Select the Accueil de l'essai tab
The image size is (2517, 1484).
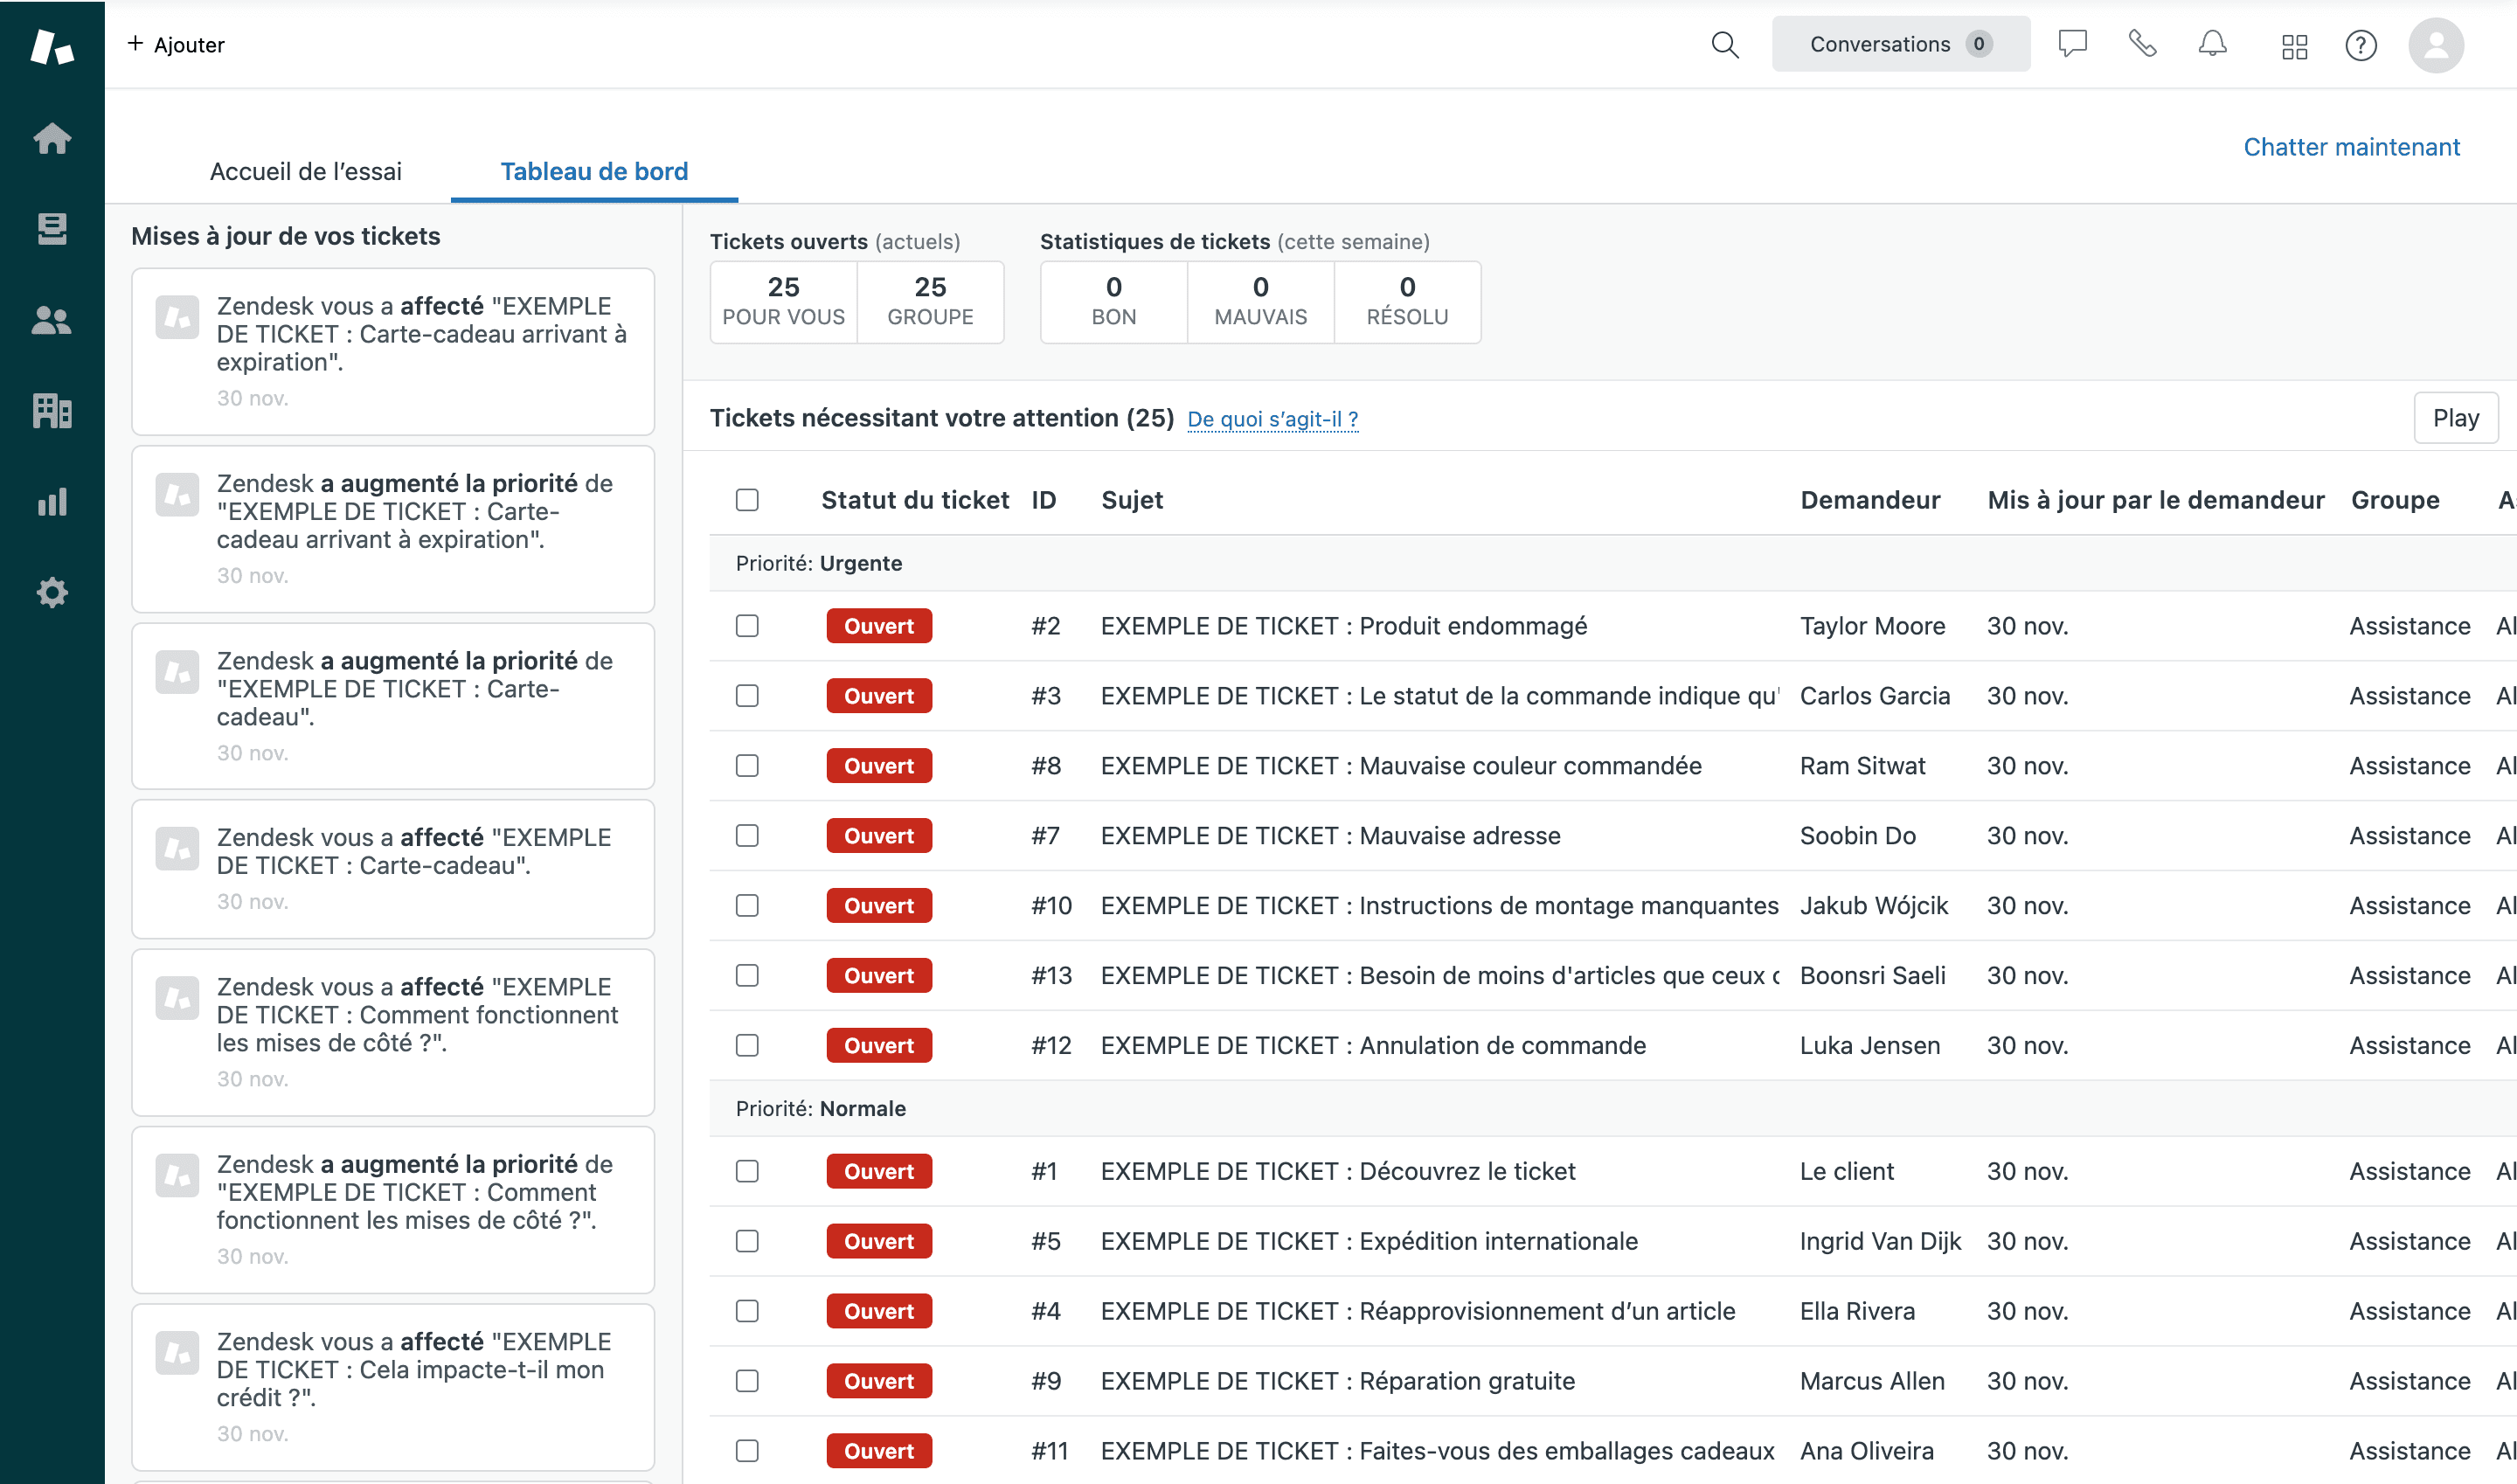(306, 171)
